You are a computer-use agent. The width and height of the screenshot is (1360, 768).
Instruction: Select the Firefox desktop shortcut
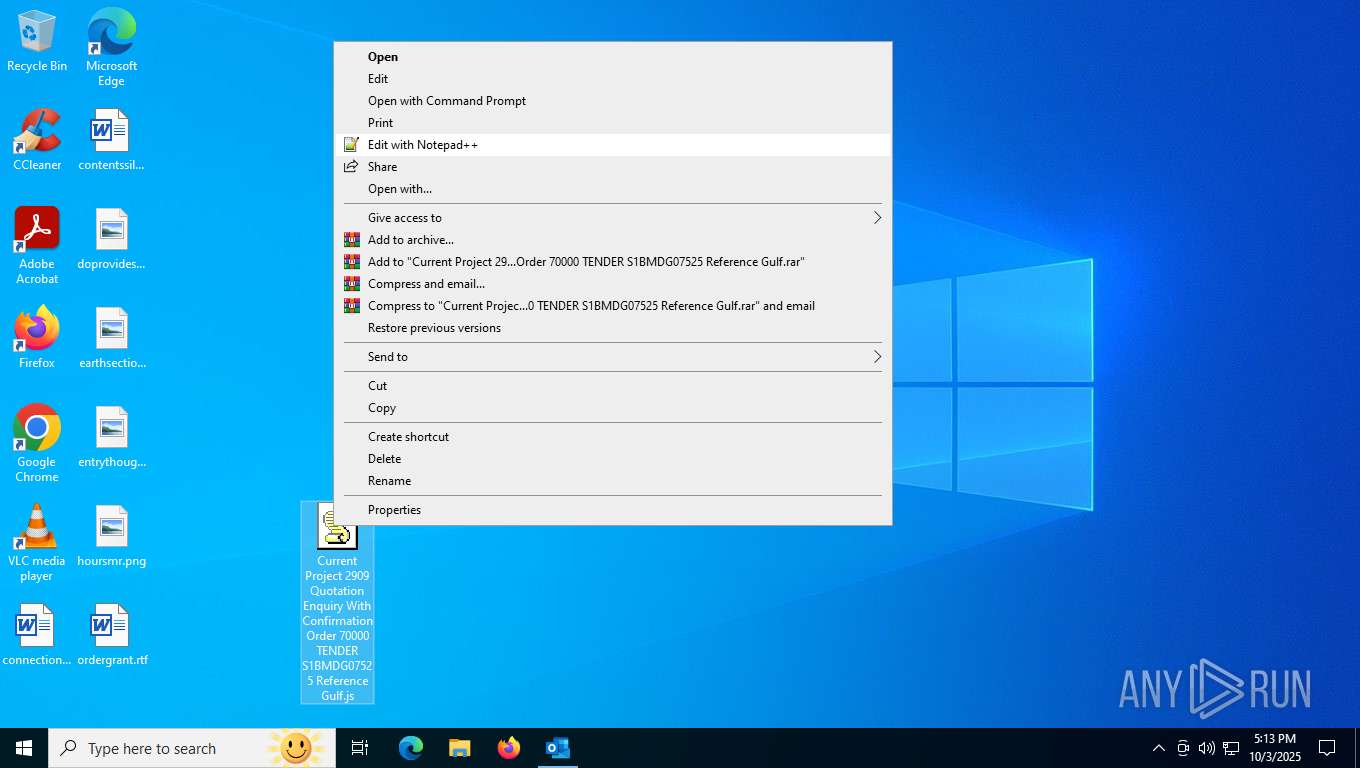(37, 338)
